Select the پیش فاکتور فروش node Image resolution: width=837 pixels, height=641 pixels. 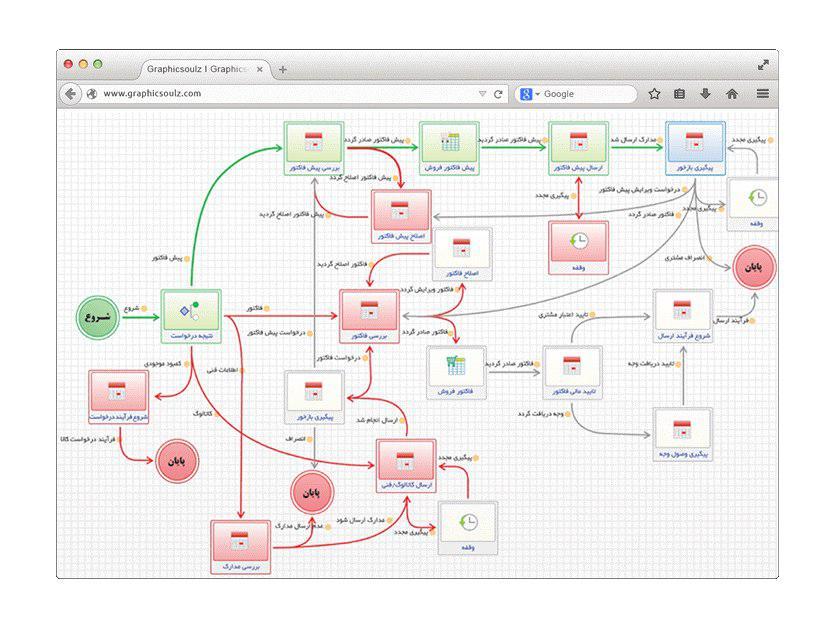(449, 148)
